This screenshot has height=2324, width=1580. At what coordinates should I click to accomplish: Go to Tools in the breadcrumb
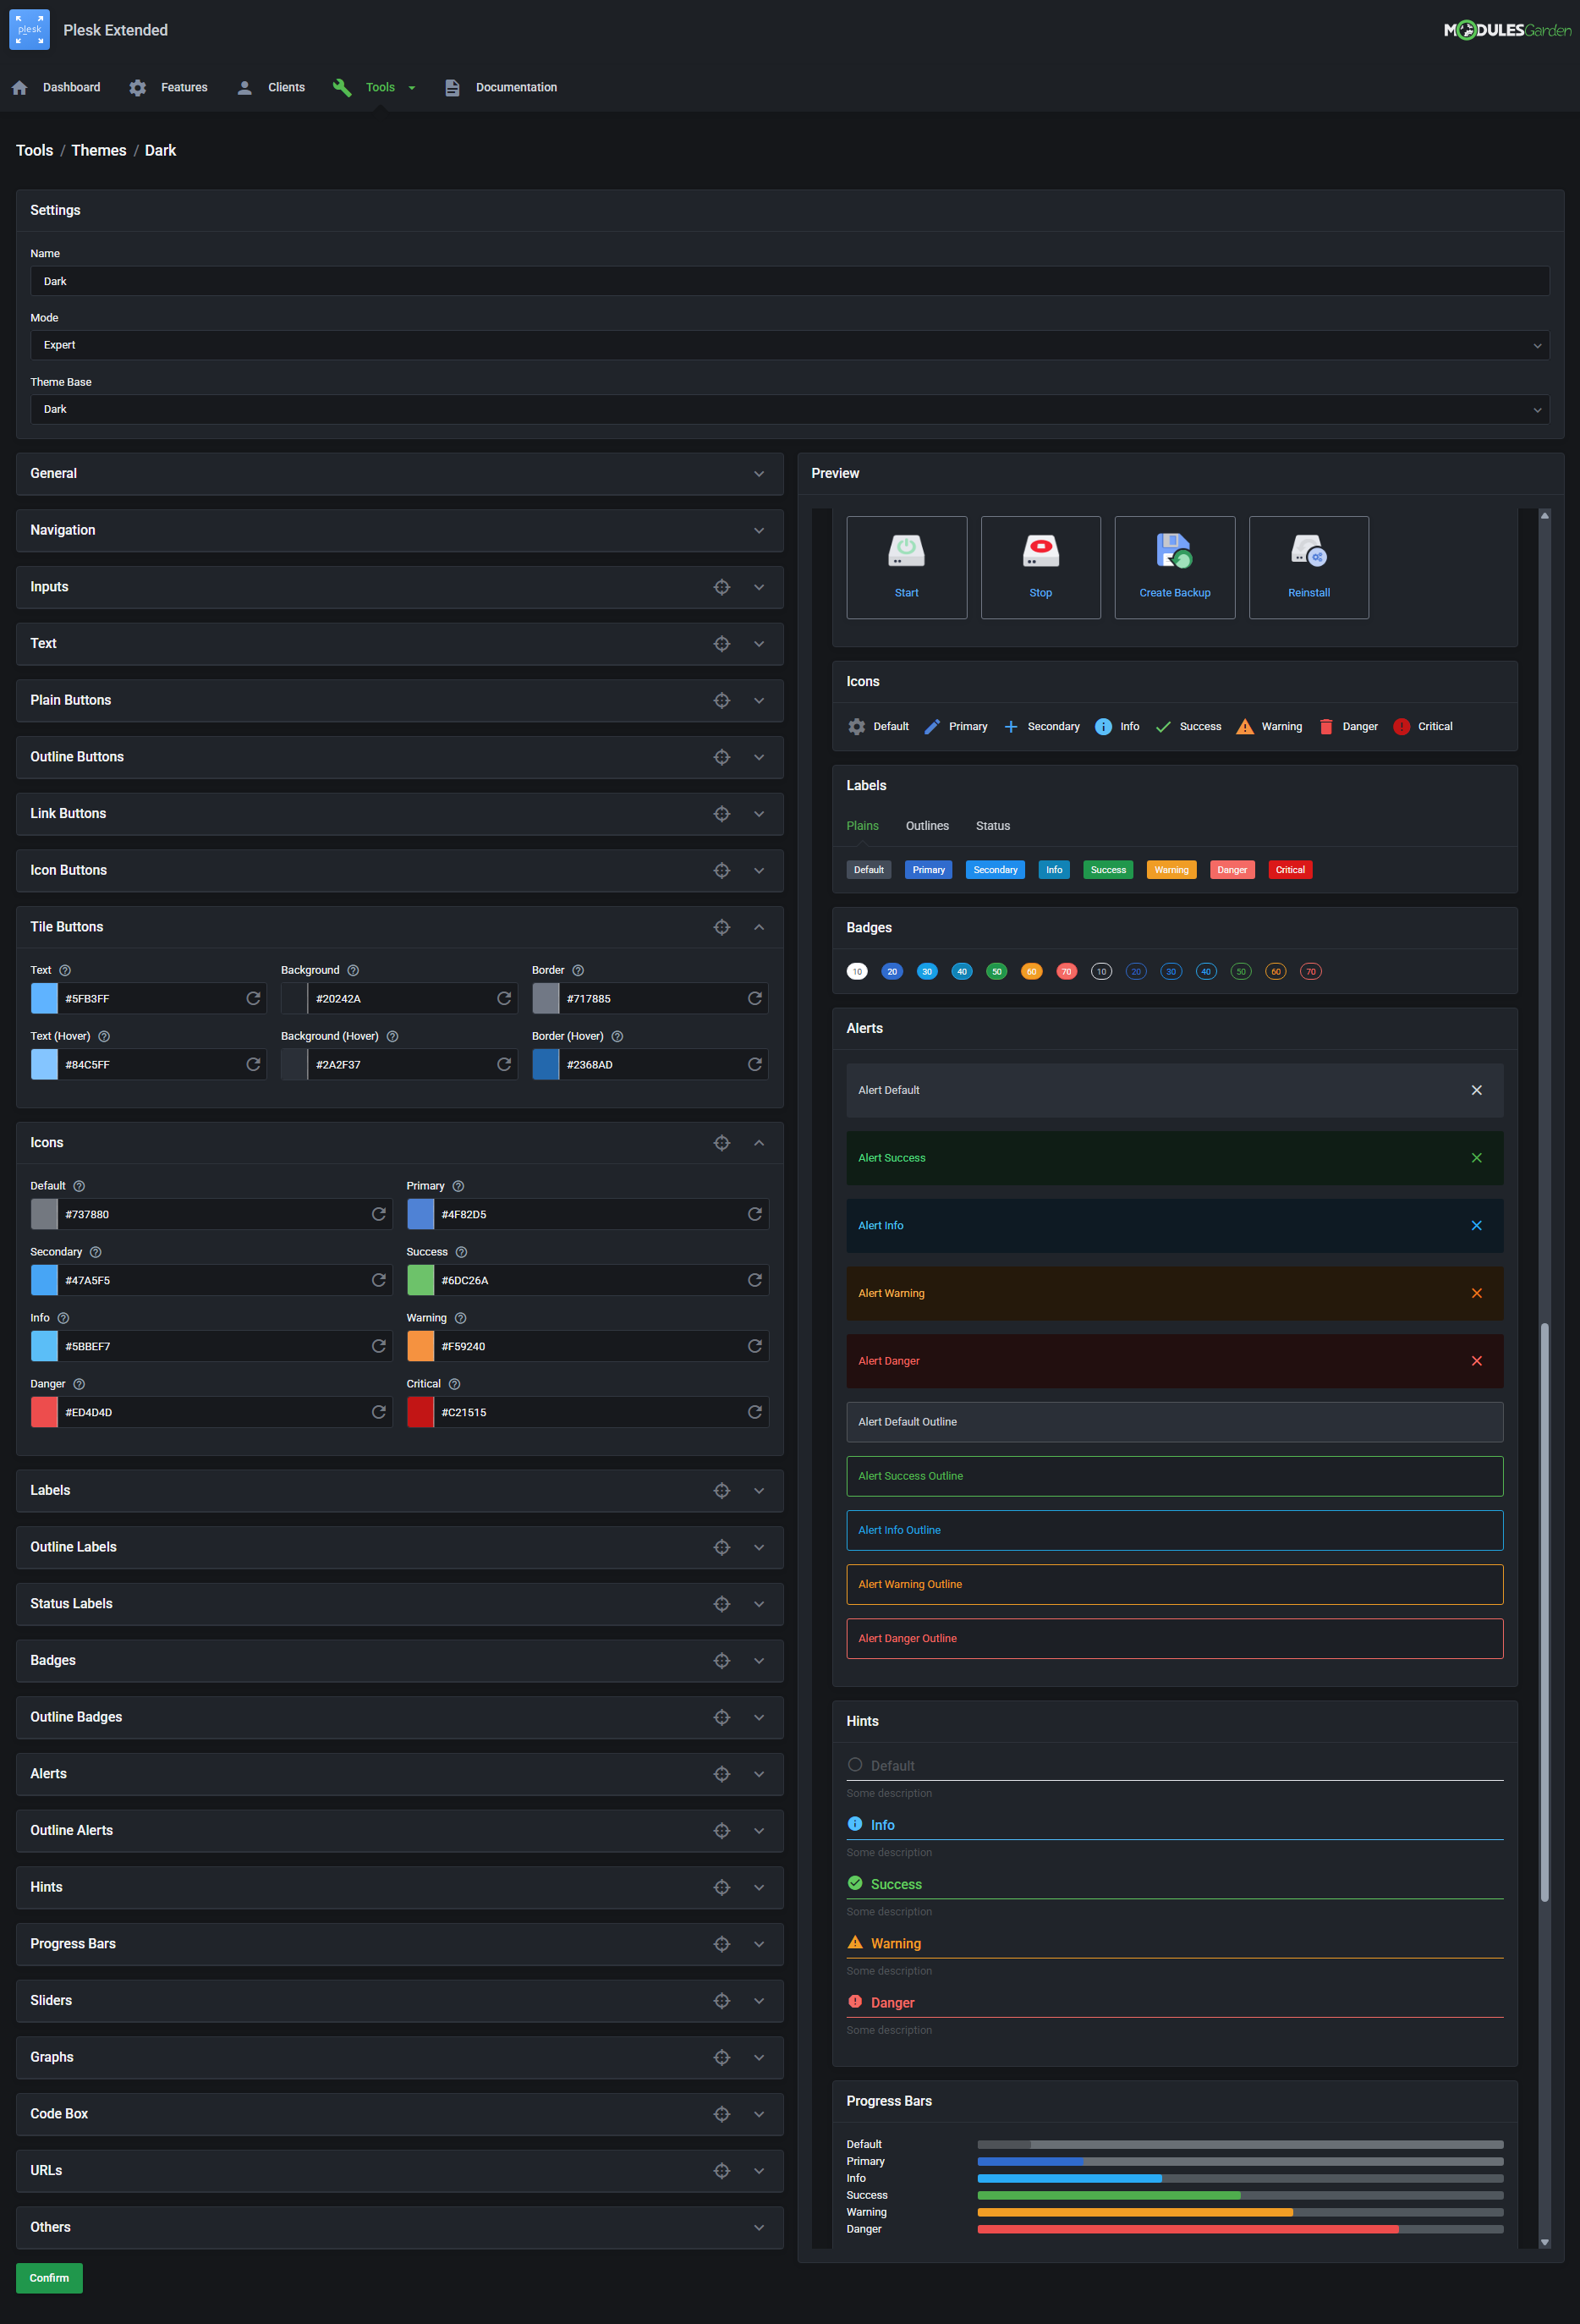34,151
